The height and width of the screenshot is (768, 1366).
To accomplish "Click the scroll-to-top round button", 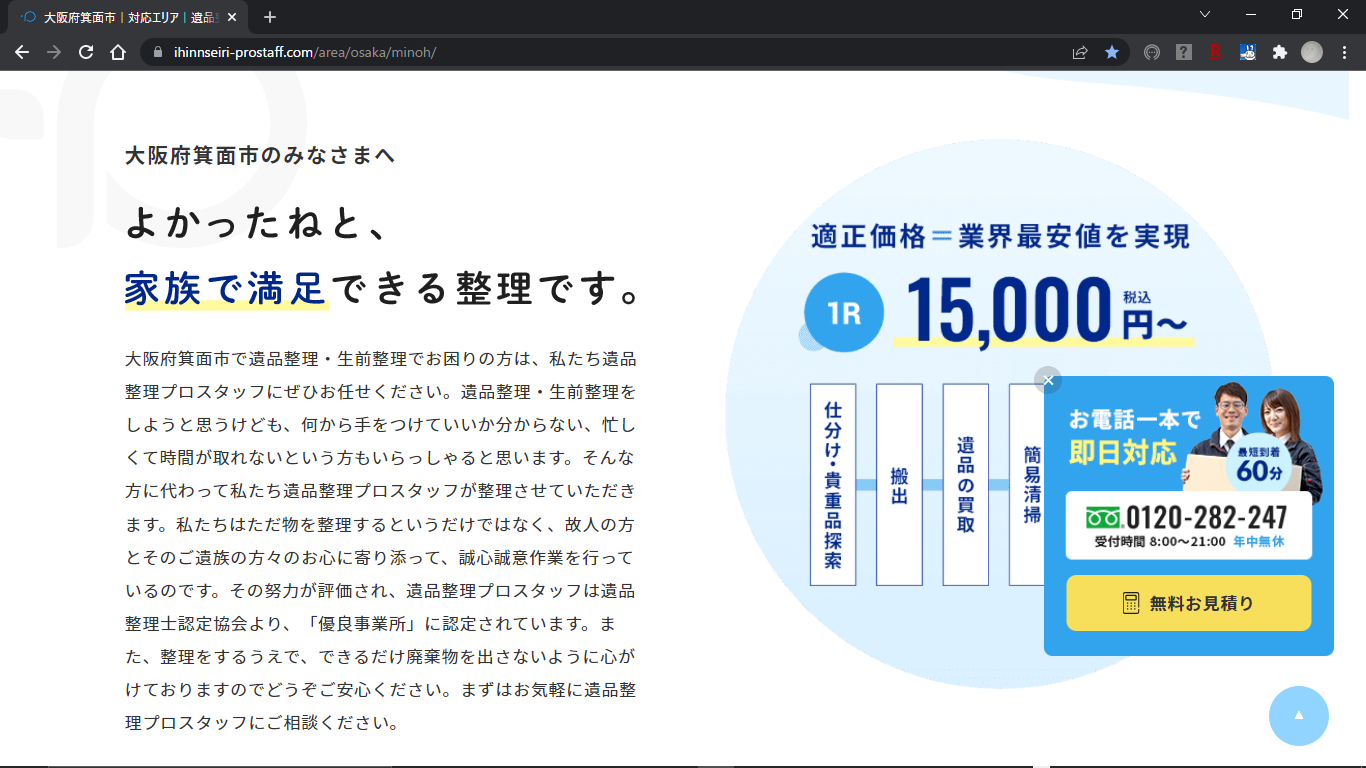I will click(1298, 715).
